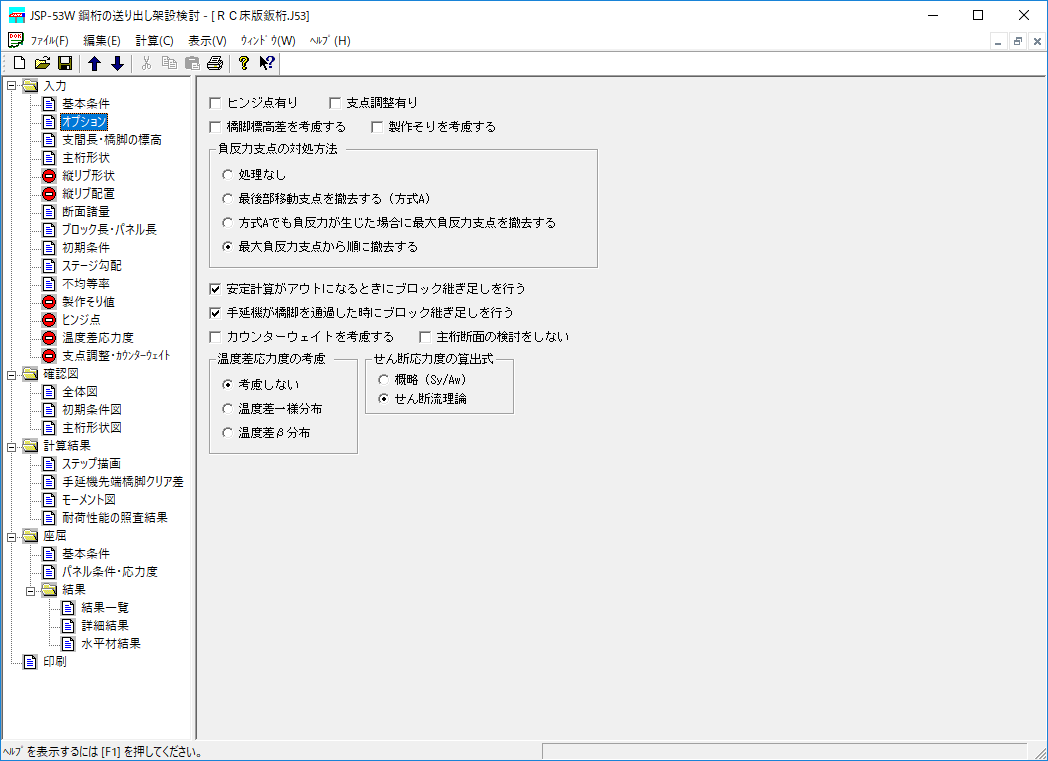Click the yellow question mark help icon
This screenshot has height=761, width=1048.
[x=243, y=64]
